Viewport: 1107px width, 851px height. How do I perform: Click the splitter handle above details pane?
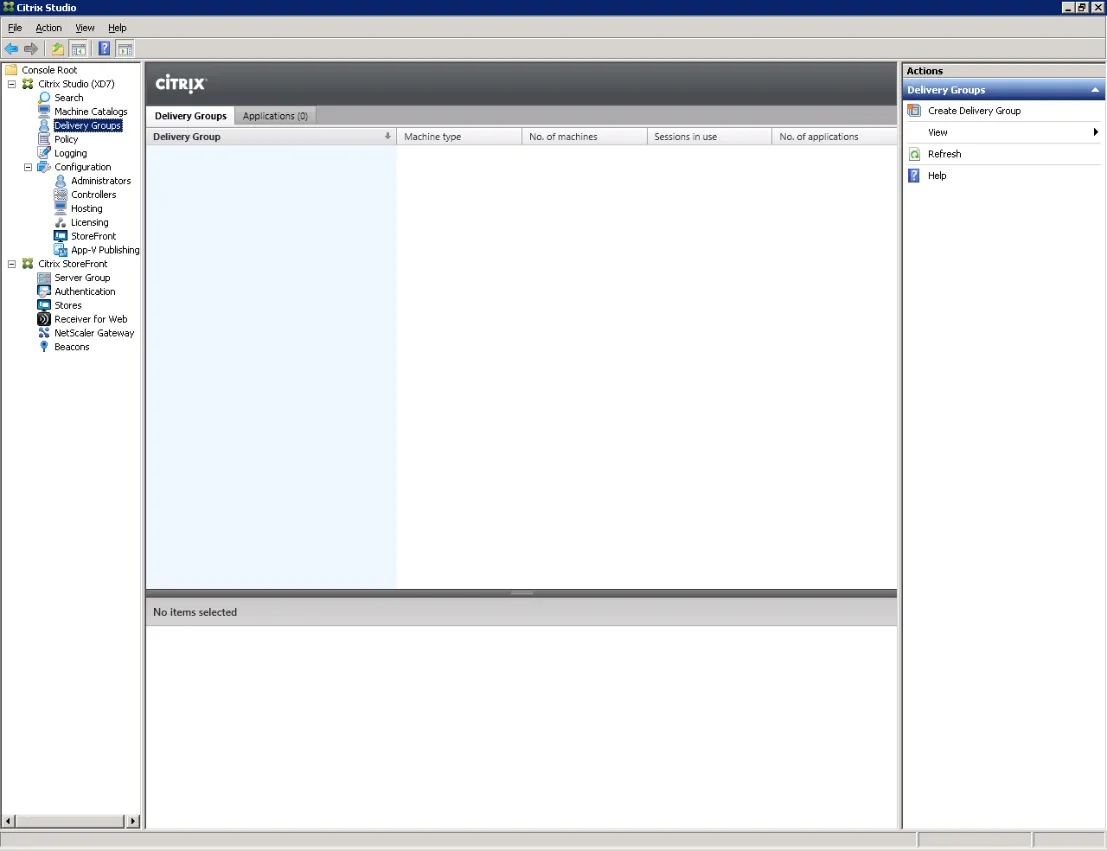(521, 593)
